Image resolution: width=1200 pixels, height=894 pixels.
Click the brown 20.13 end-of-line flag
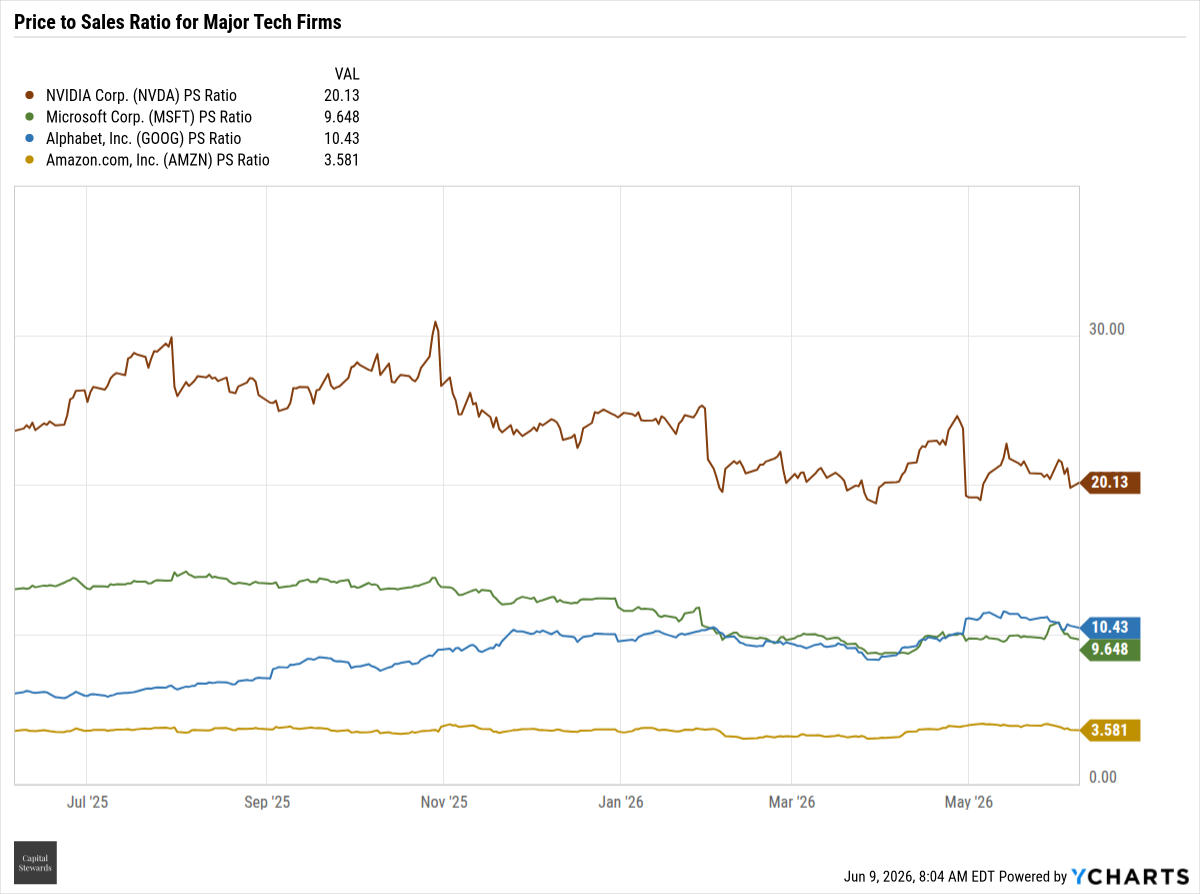point(1110,483)
